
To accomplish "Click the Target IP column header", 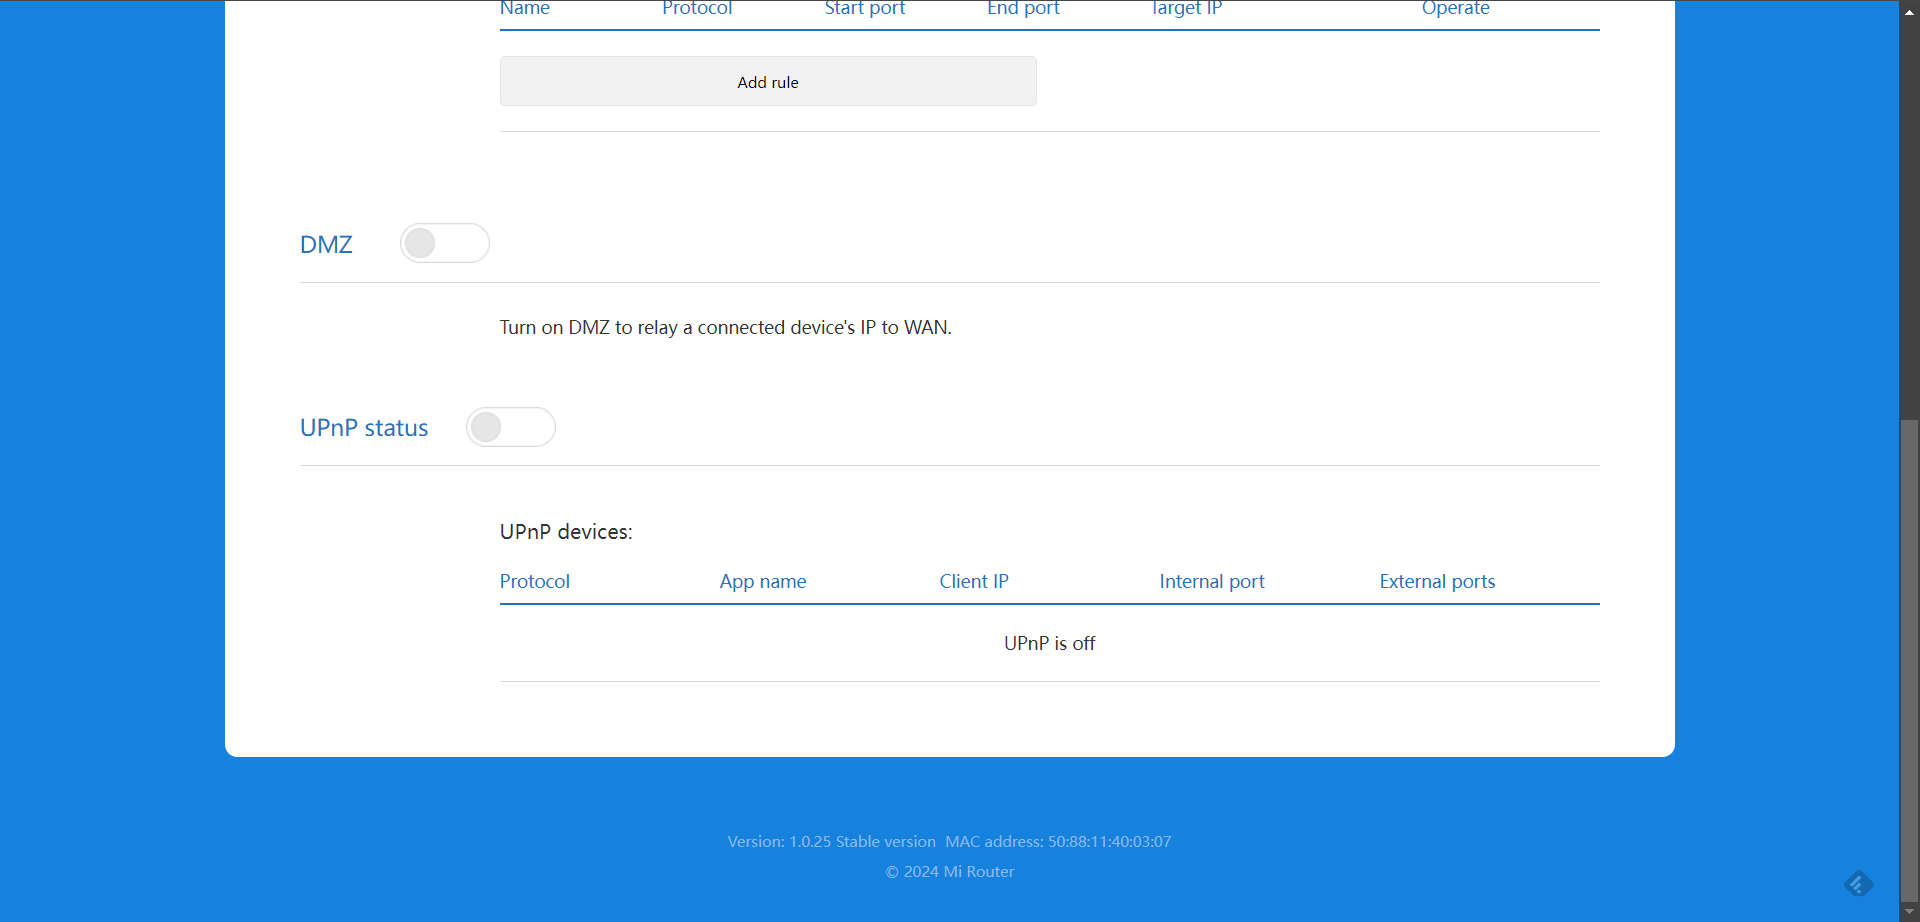I will pyautogui.click(x=1186, y=9).
